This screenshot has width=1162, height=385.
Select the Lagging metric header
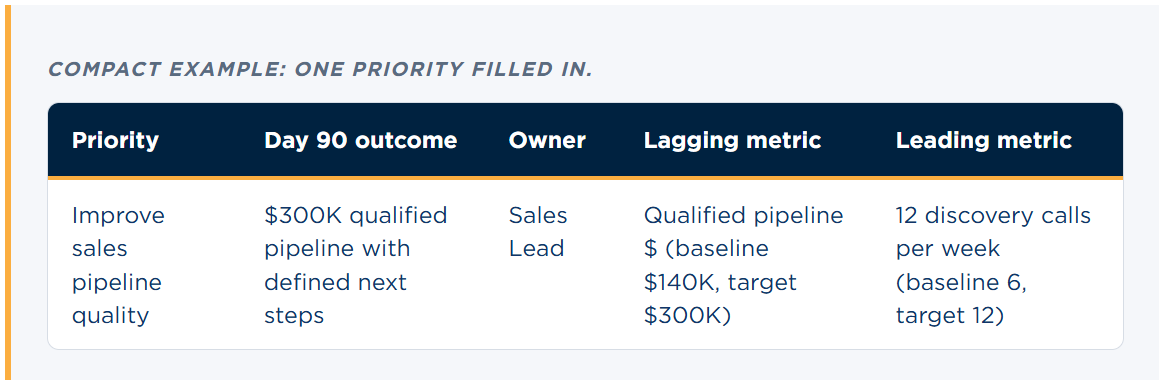pos(732,141)
